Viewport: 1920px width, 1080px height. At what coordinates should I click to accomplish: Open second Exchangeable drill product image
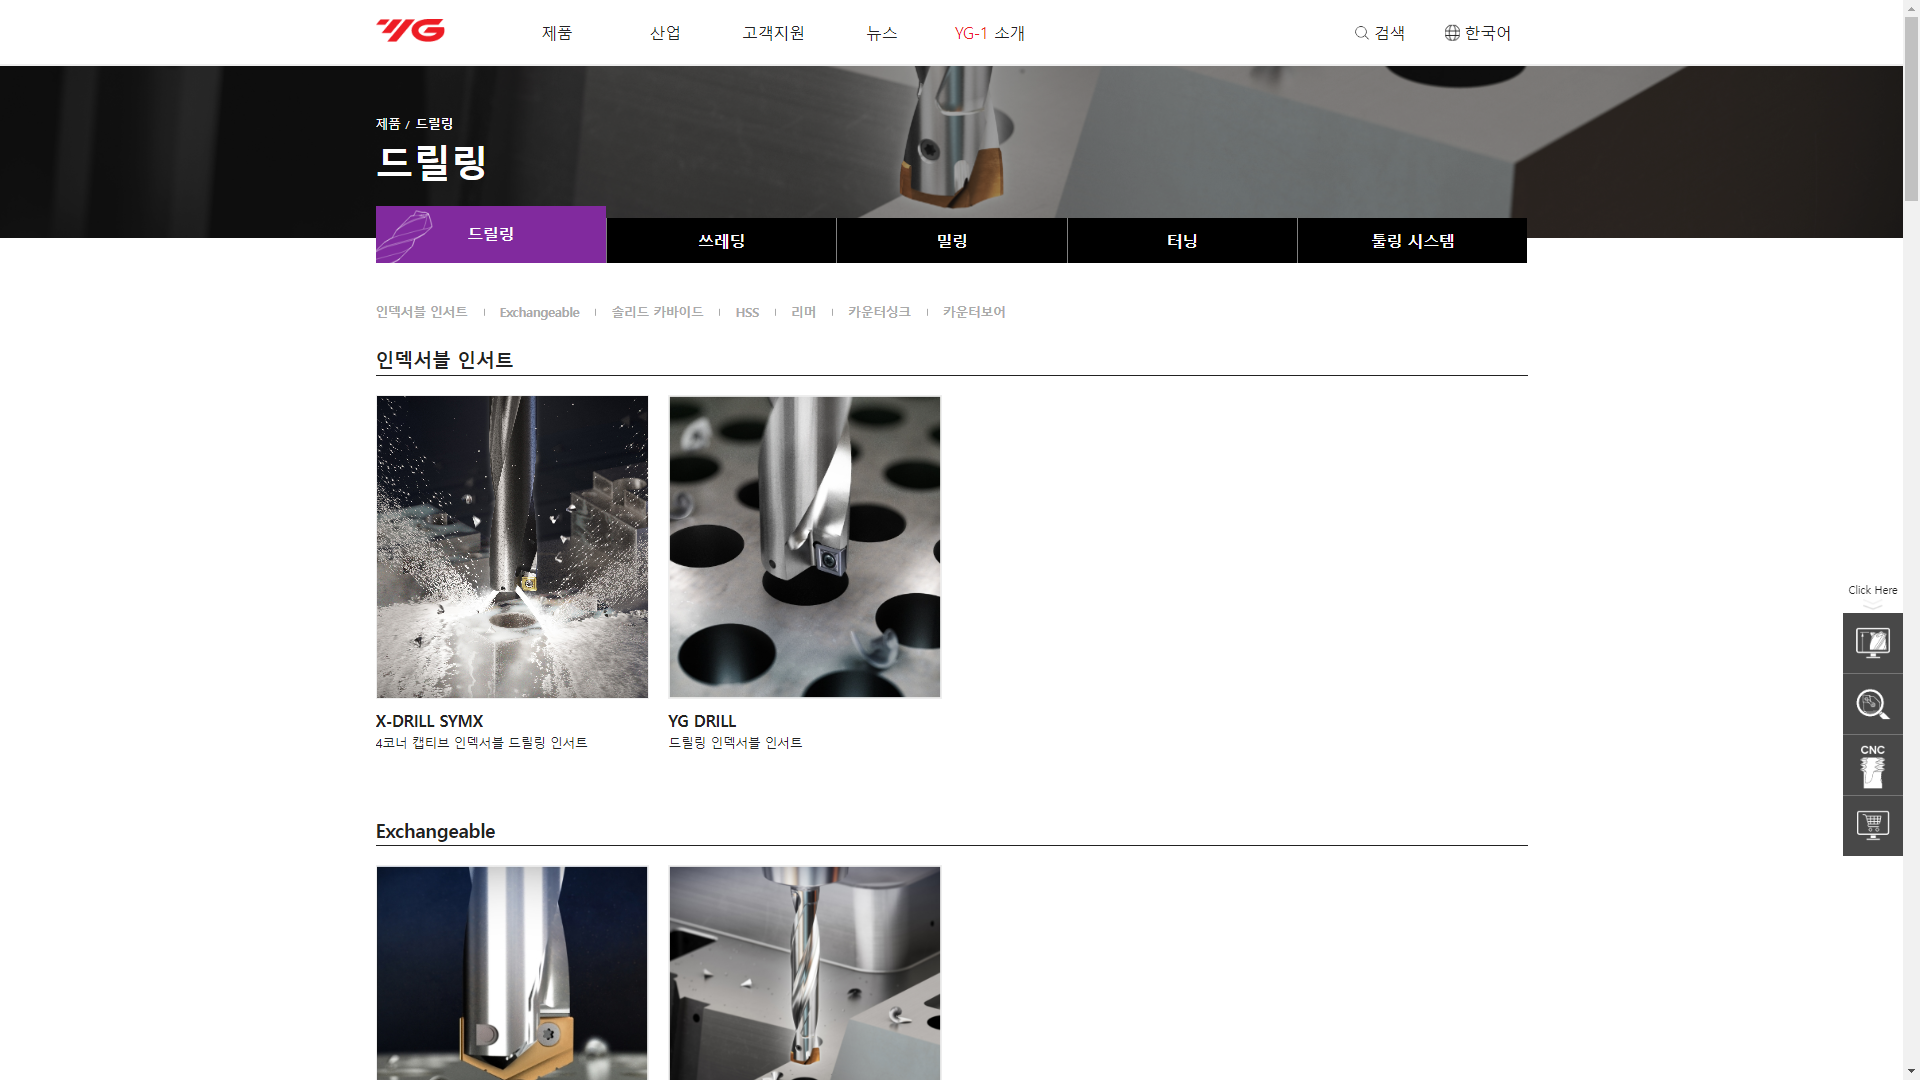tap(805, 973)
